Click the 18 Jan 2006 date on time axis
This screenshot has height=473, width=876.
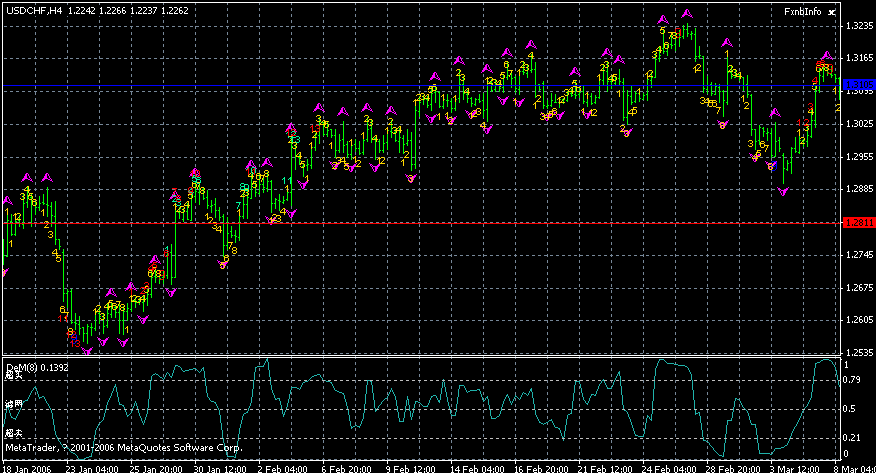click(26, 466)
